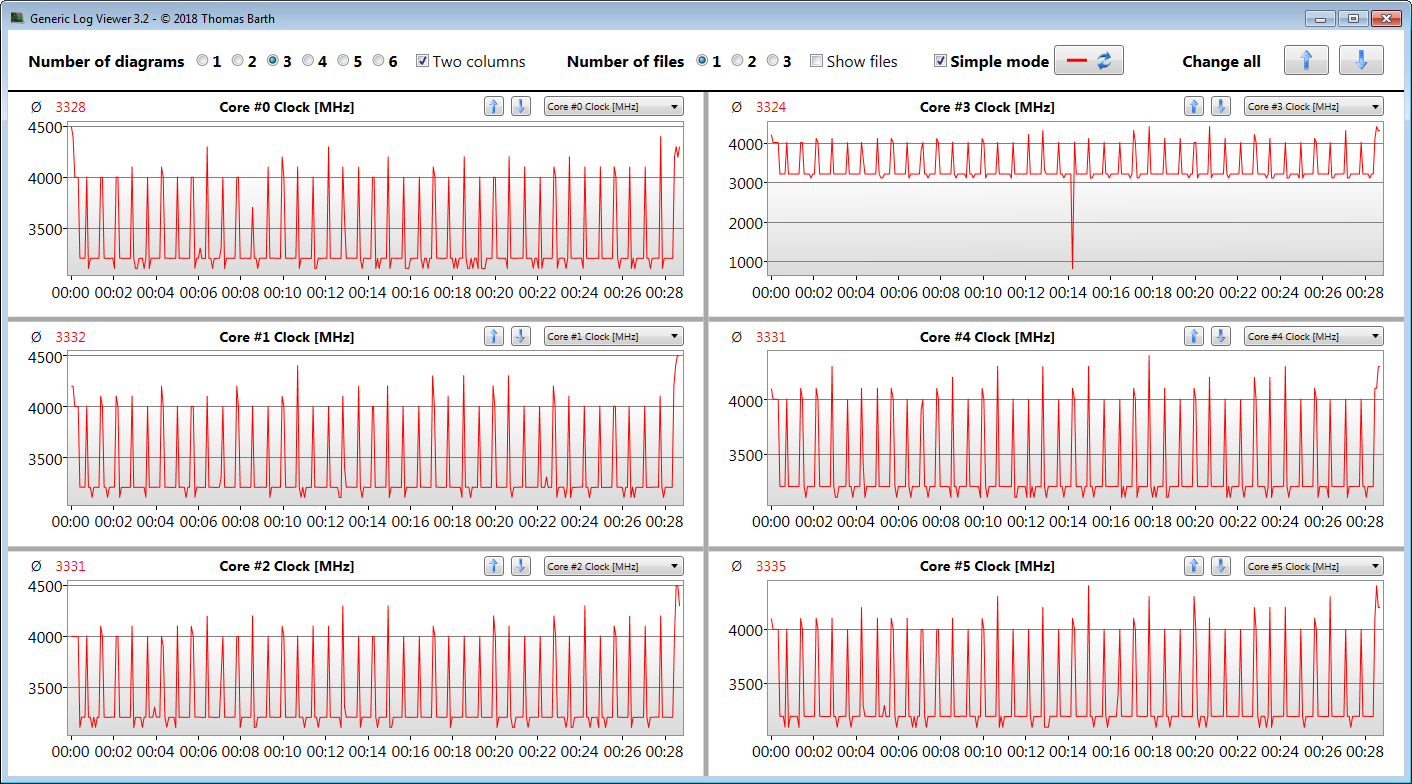Open the Core #5 Clock [MHz] dropdown
Image resolution: width=1412 pixels, height=784 pixels.
pos(1313,566)
